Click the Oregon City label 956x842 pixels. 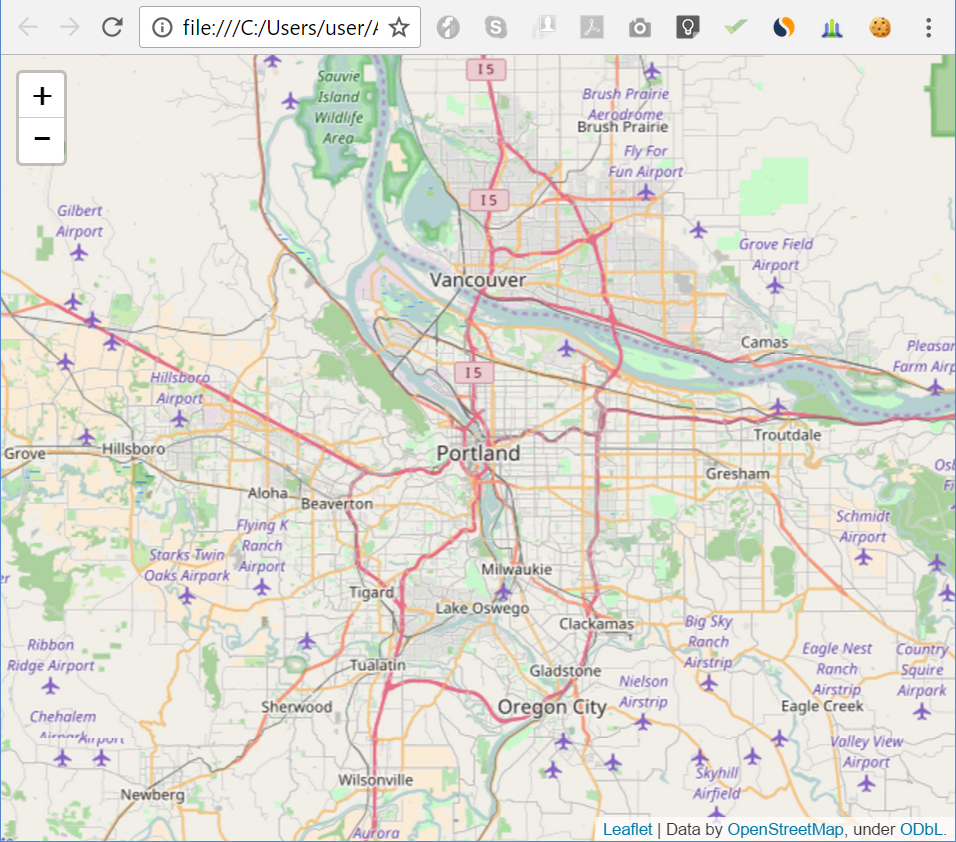[552, 707]
